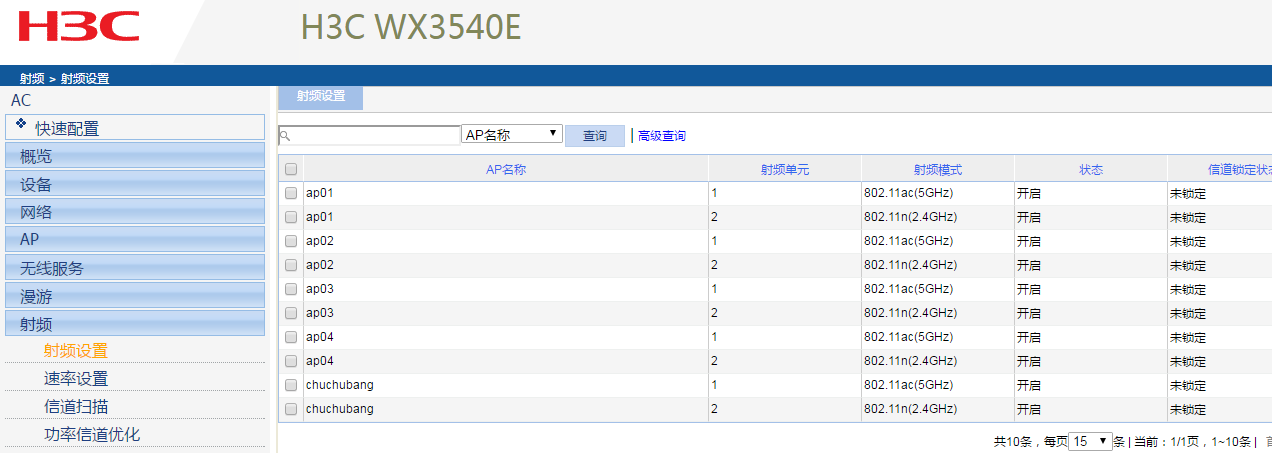Open 快速配置 in the sidebar
This screenshot has width=1272, height=453.
point(135,127)
